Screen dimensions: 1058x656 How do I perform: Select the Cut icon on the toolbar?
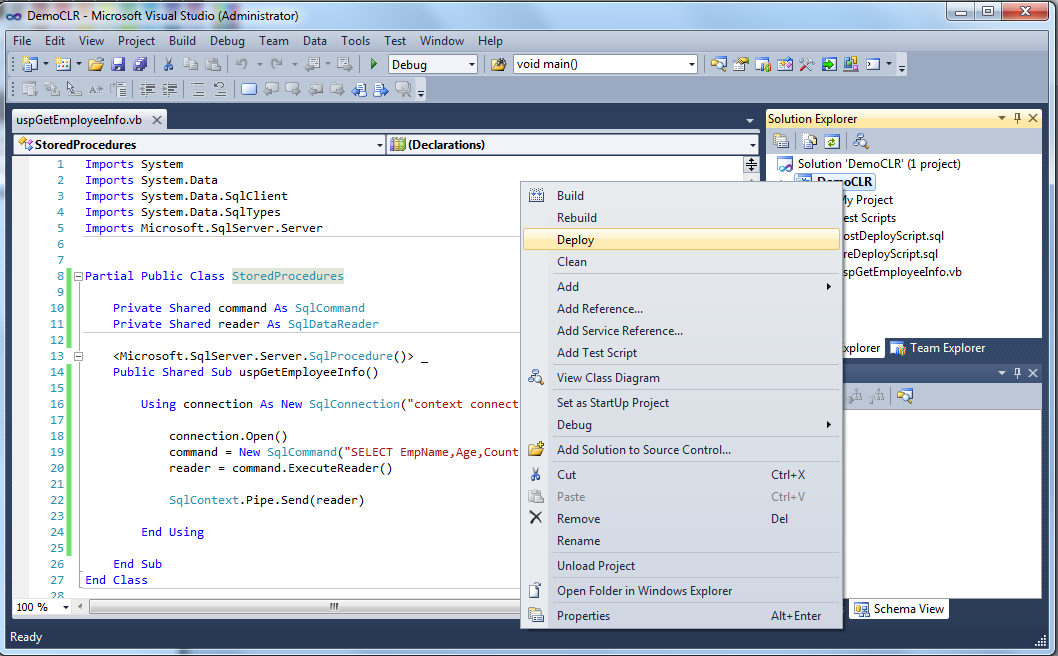[x=167, y=64]
